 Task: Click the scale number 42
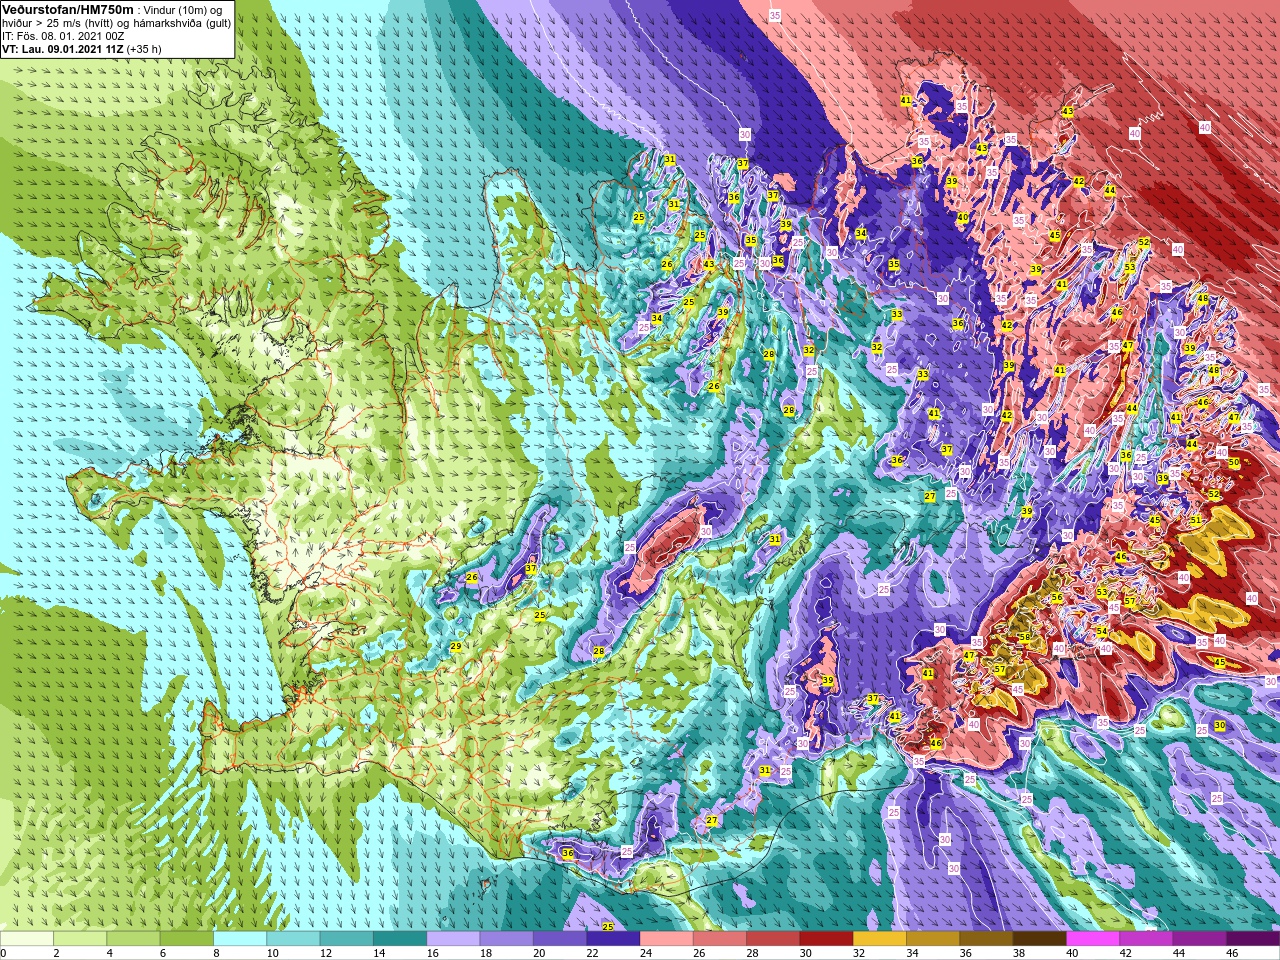click(1125, 953)
